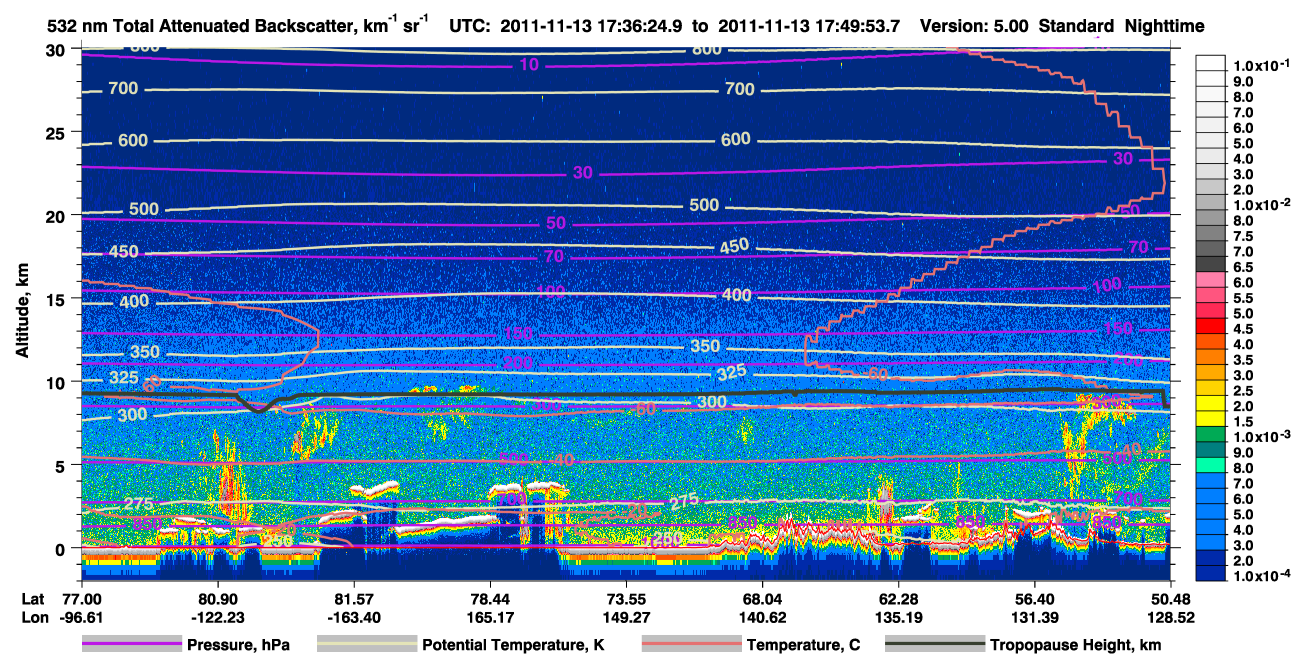Screen dimensions: 1300x667
Task: Click the altitude axis tick label 5
Action: [62, 465]
